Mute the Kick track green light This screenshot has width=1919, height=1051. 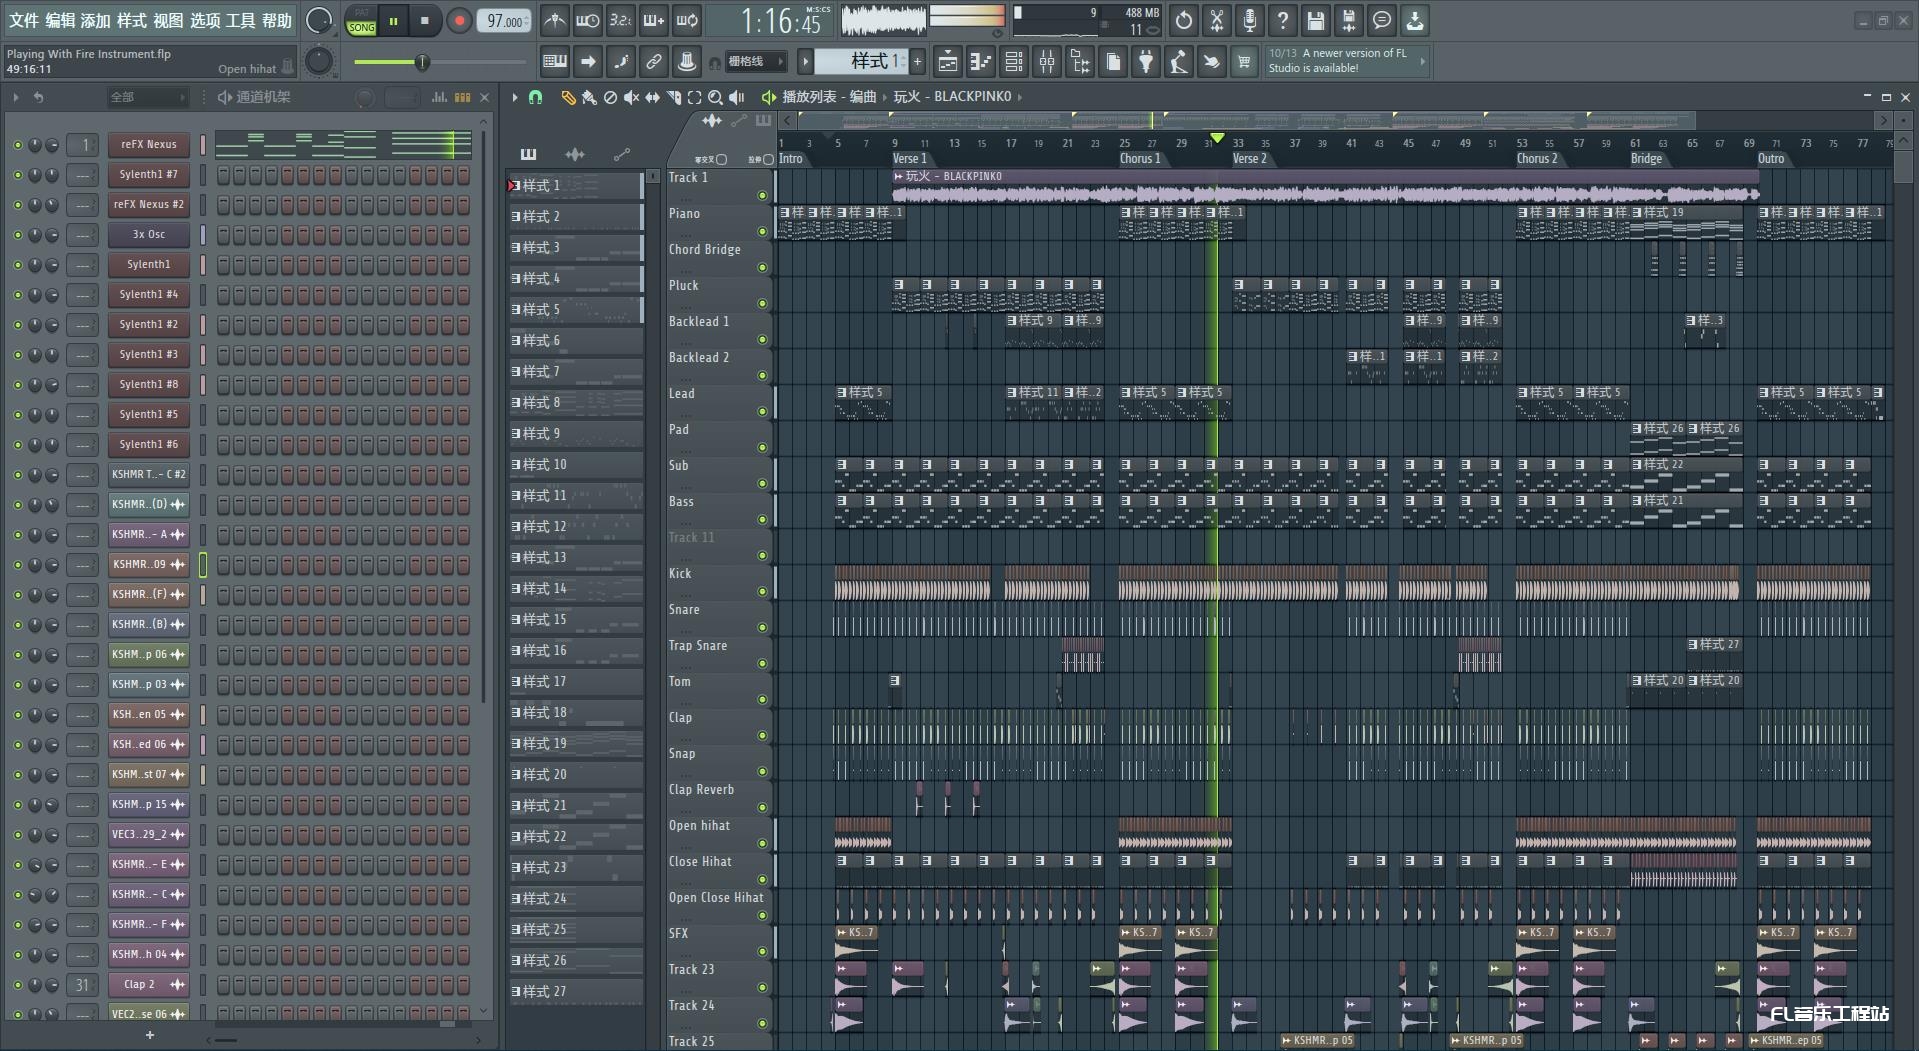click(x=762, y=592)
